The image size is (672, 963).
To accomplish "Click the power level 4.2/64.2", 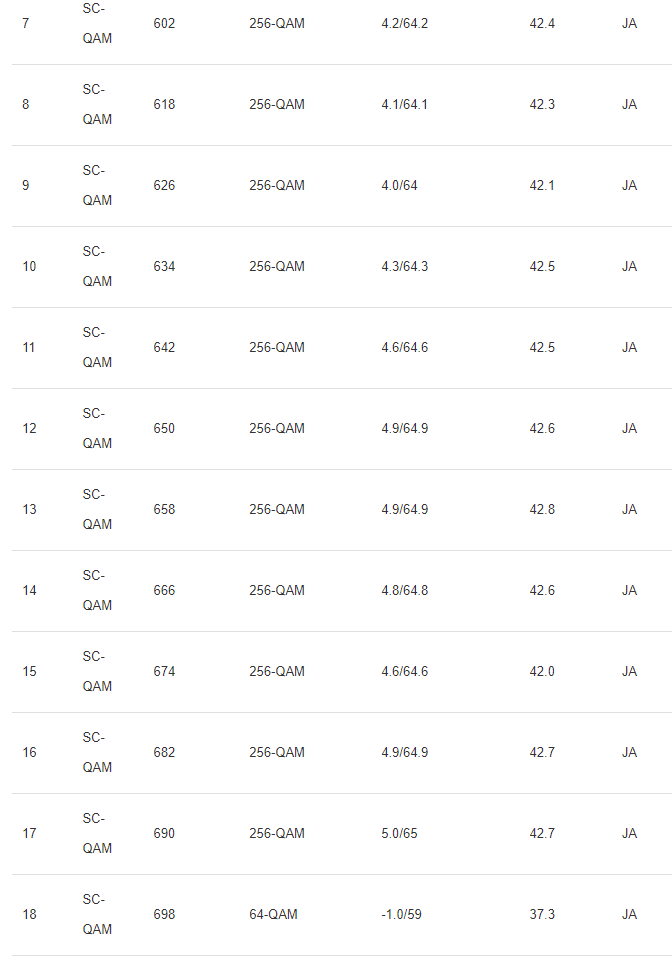I will coord(404,23).
